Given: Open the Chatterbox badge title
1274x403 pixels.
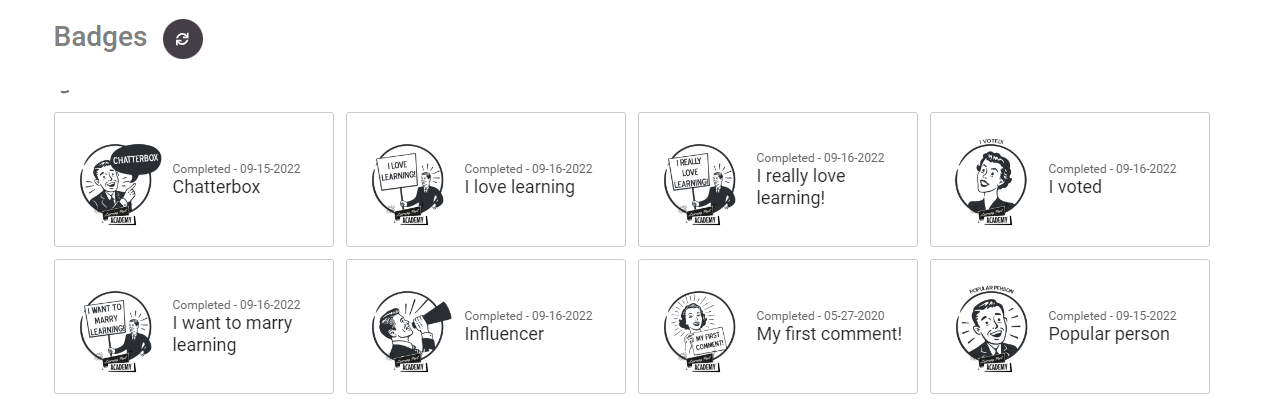Looking at the screenshot, I should 216,187.
